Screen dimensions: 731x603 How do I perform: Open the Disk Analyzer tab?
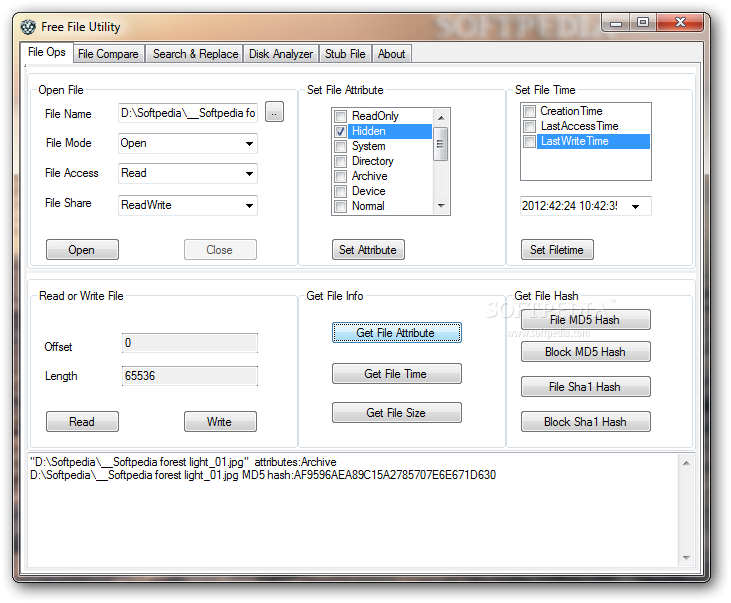(281, 54)
